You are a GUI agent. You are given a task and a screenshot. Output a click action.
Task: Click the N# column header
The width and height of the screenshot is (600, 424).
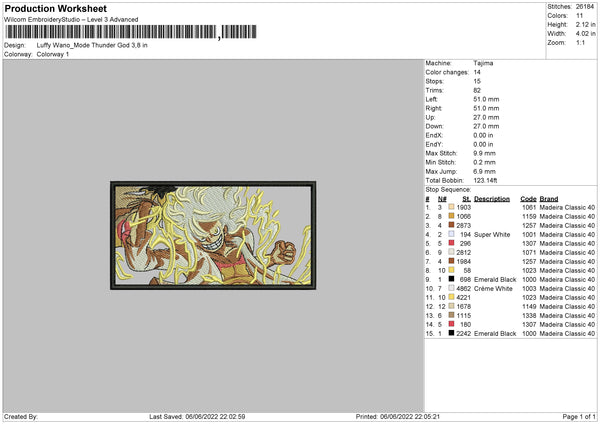(x=442, y=199)
